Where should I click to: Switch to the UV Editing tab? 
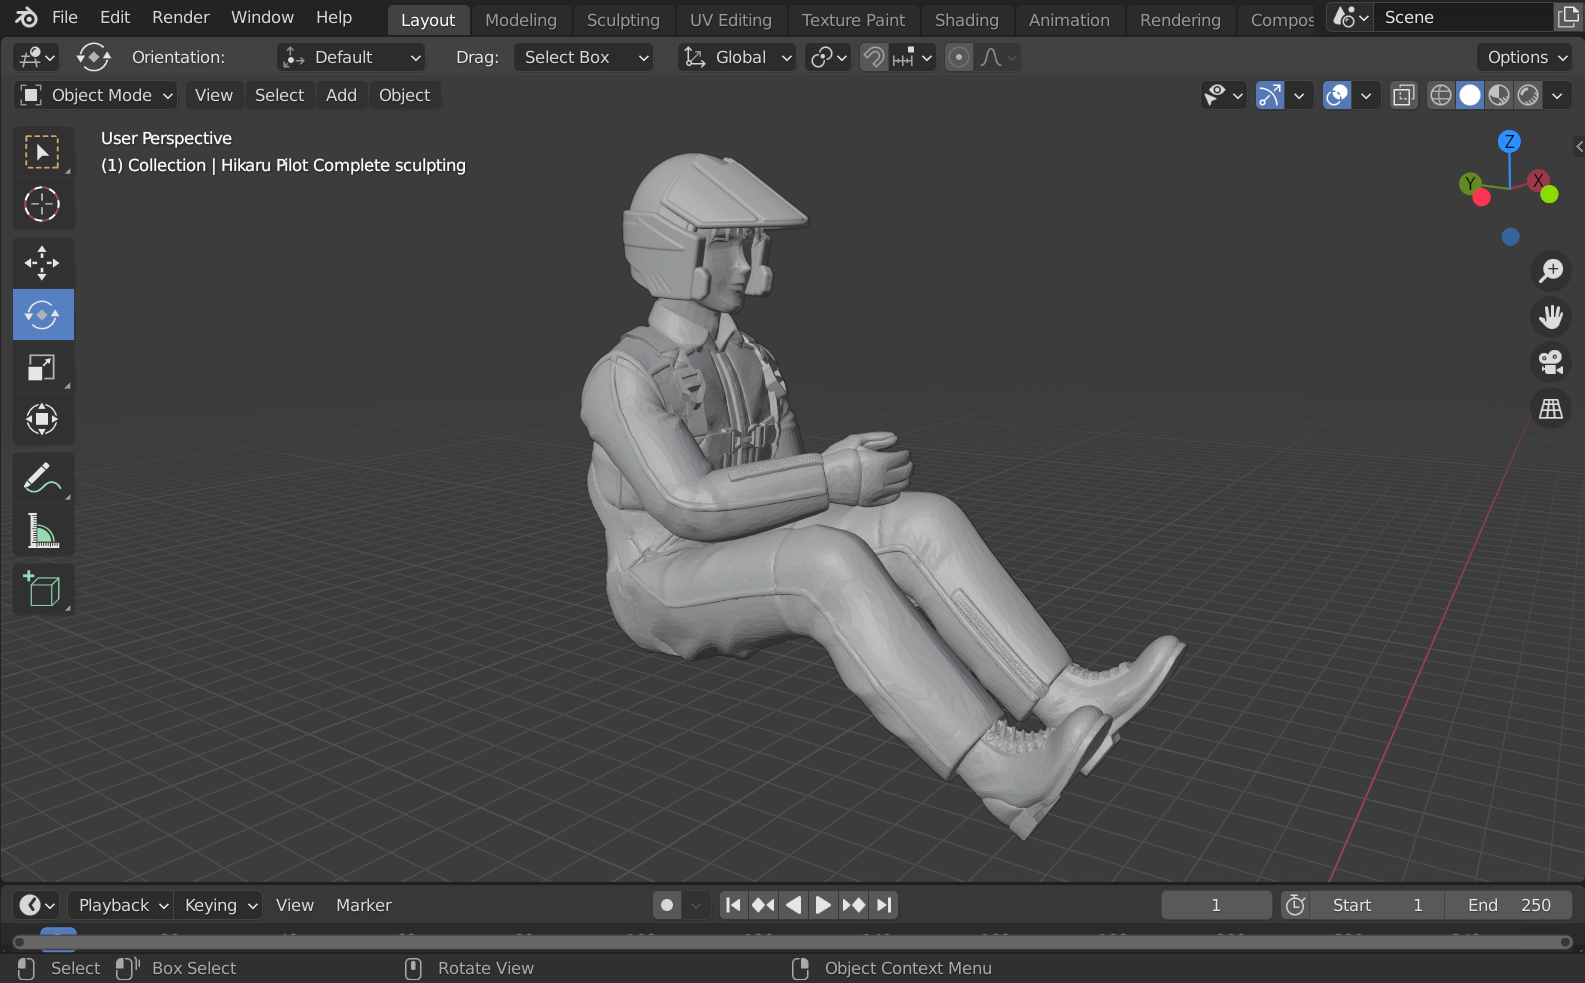click(731, 20)
